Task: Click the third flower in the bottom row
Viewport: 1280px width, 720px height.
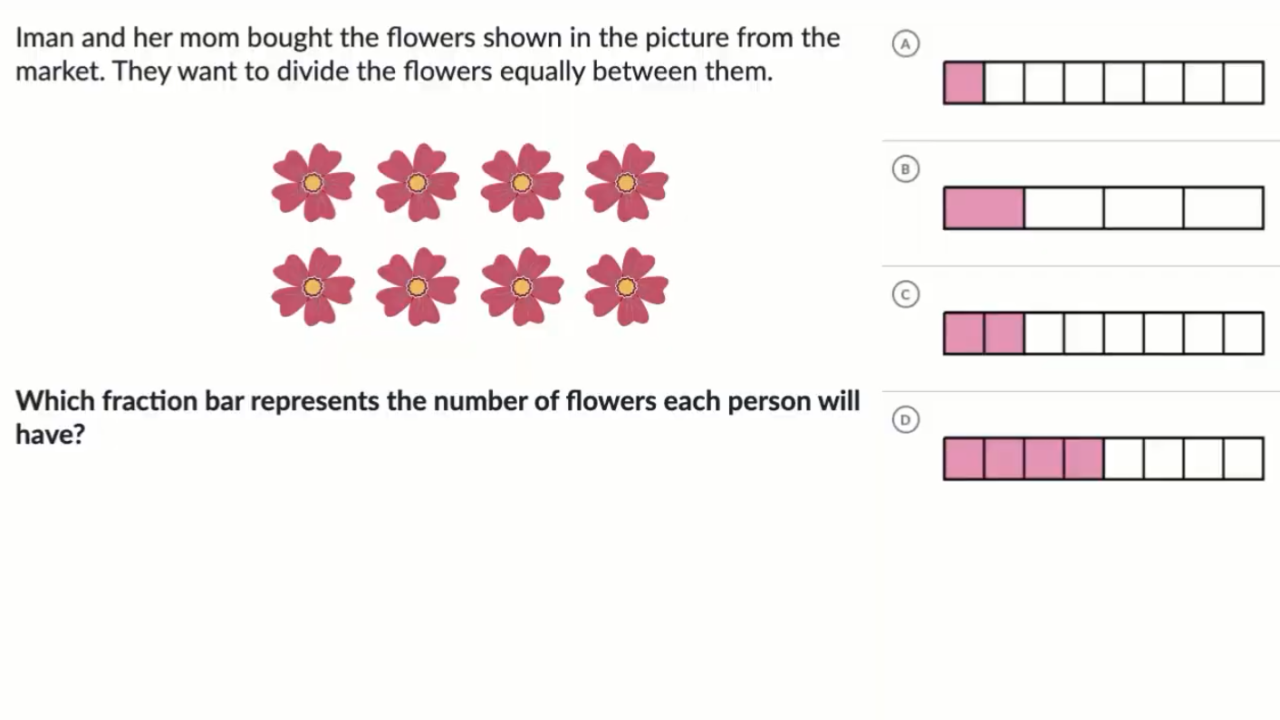Action: click(521, 287)
